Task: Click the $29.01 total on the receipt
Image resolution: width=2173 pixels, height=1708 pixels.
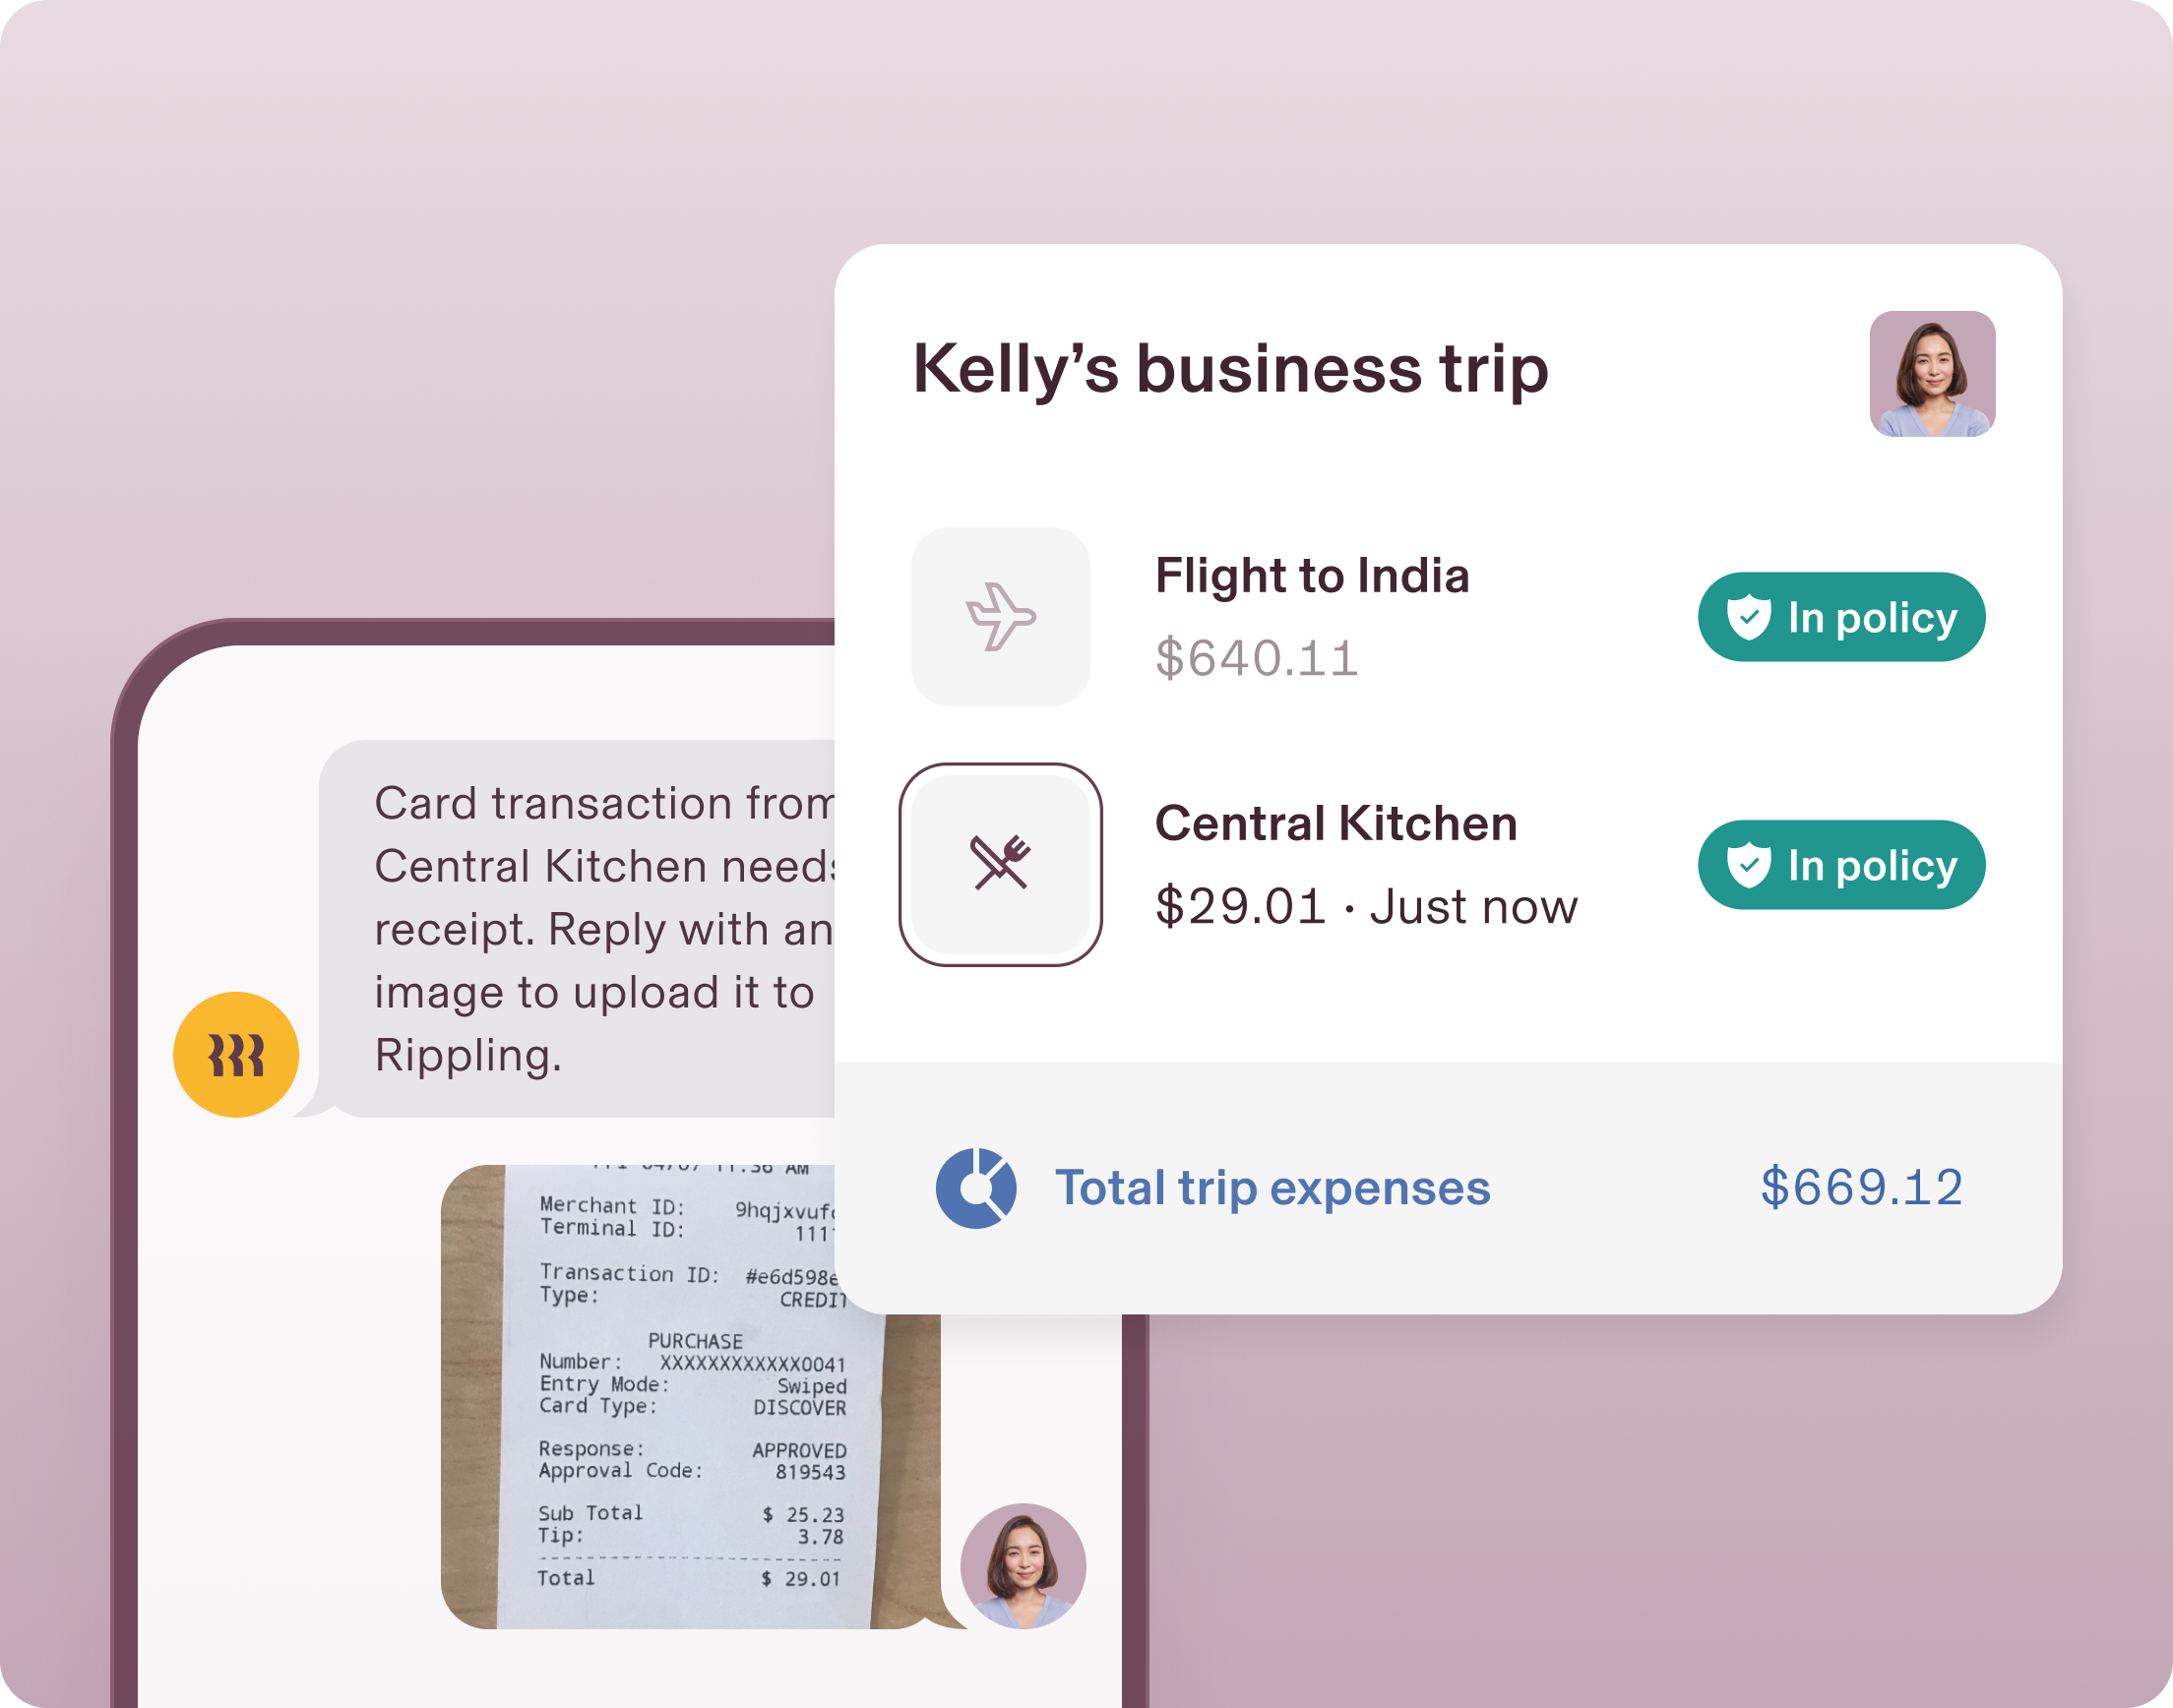Action: pyautogui.click(x=800, y=1579)
